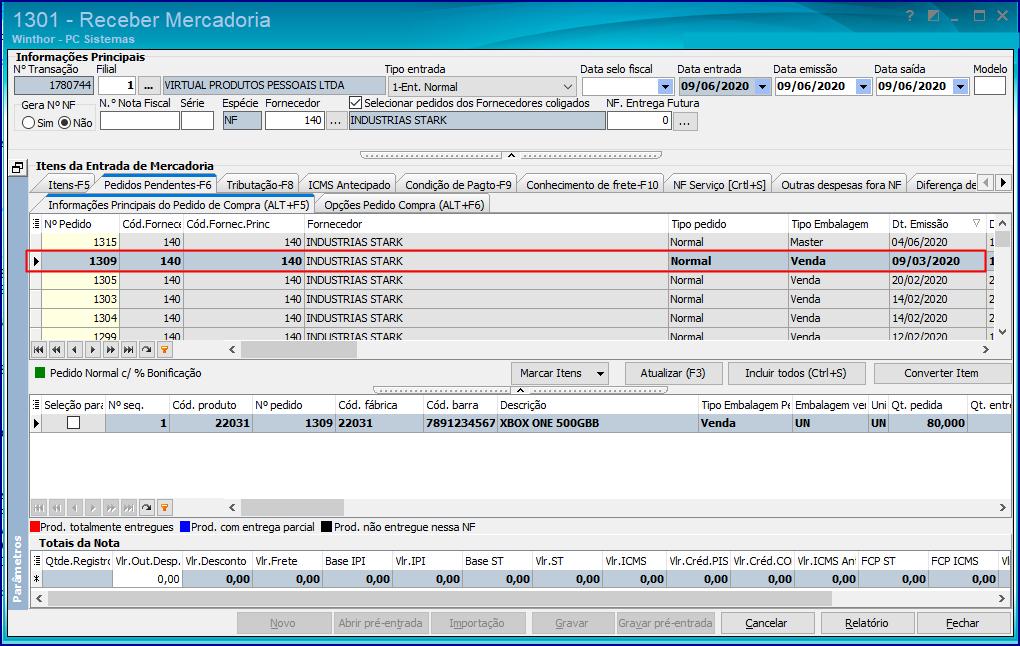
Task: Open column chooser icon beside Qtde.Registro header
Action: coord(36,561)
